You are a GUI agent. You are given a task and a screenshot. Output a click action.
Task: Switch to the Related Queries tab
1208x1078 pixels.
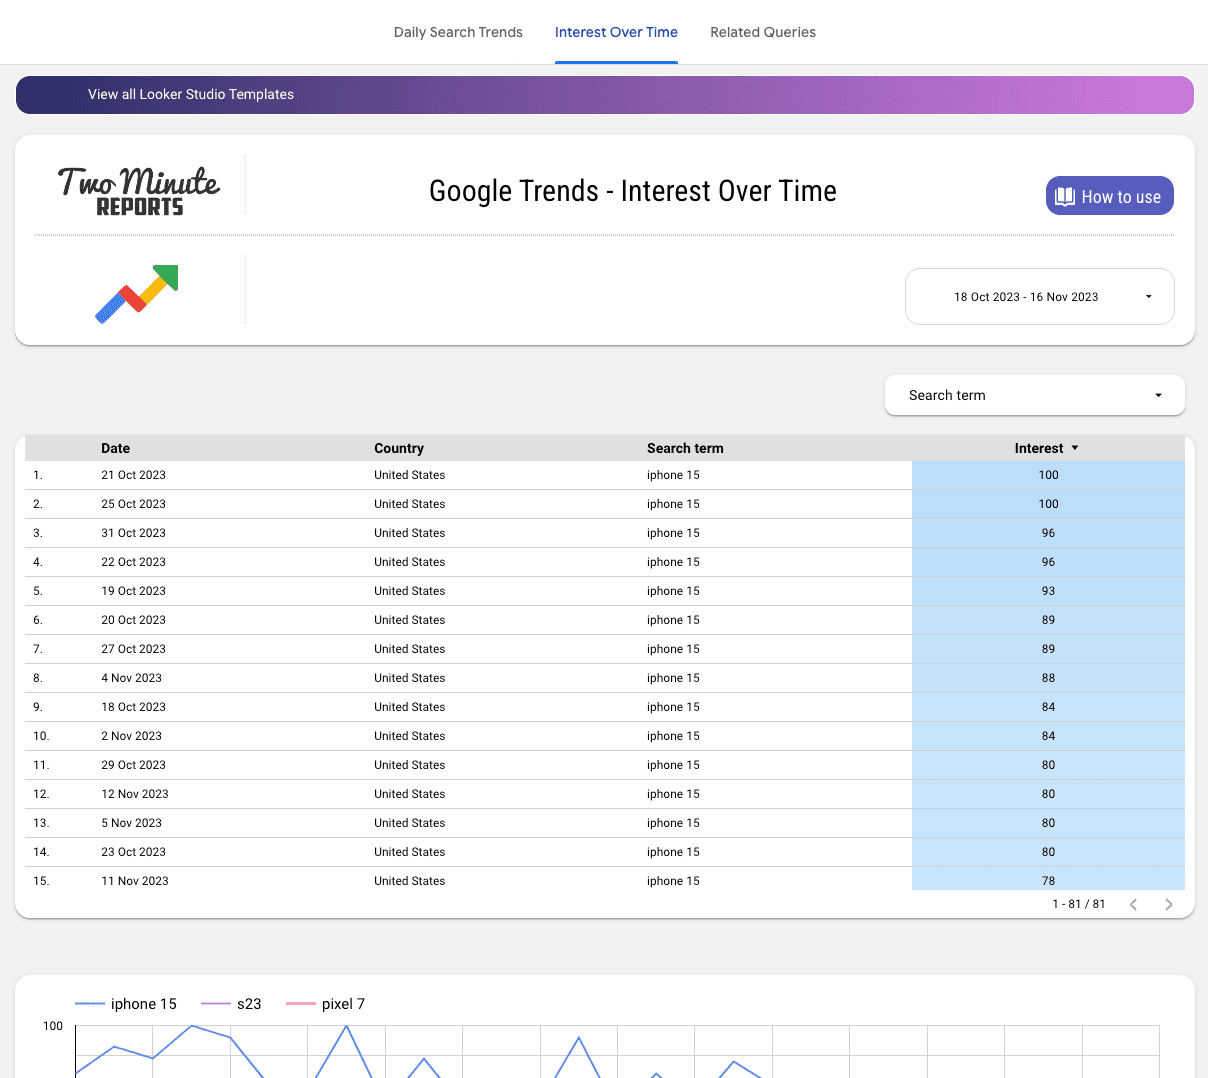tap(763, 32)
